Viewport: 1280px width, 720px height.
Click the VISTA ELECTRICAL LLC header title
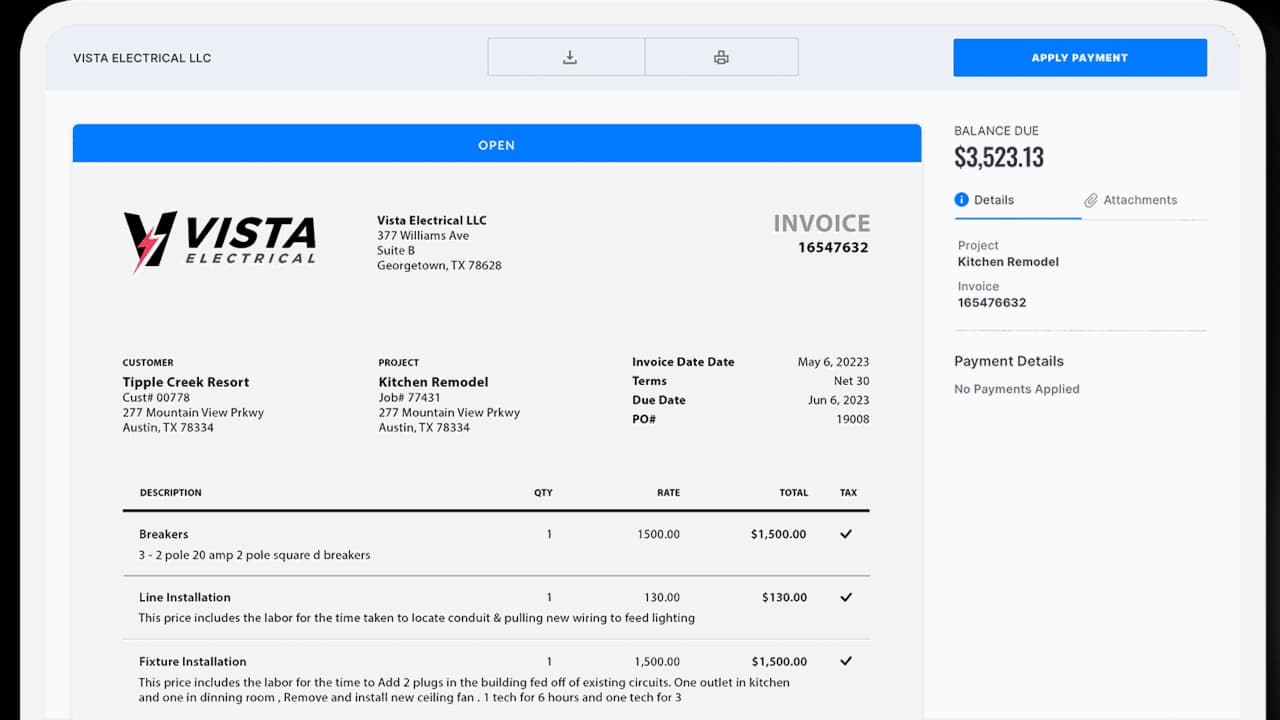142,58
